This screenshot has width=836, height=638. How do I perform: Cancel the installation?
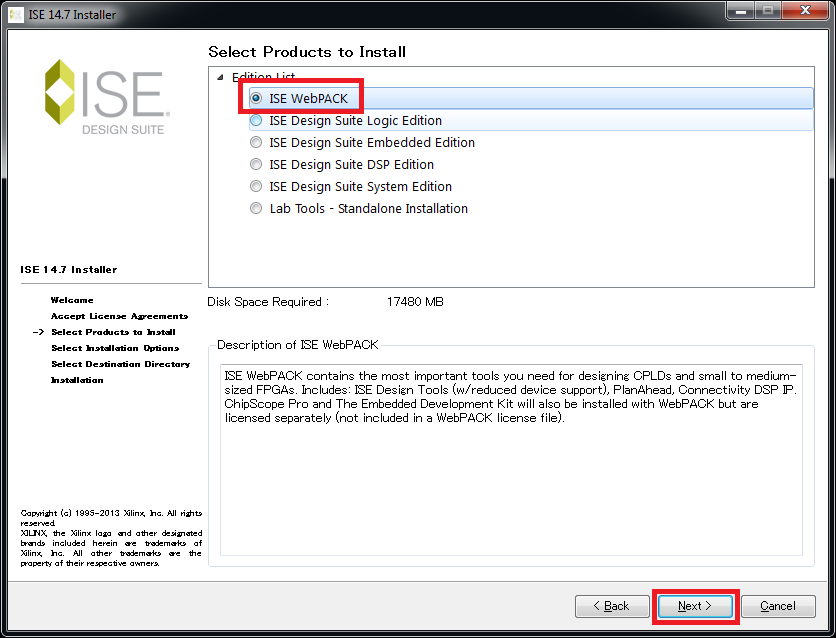click(778, 606)
